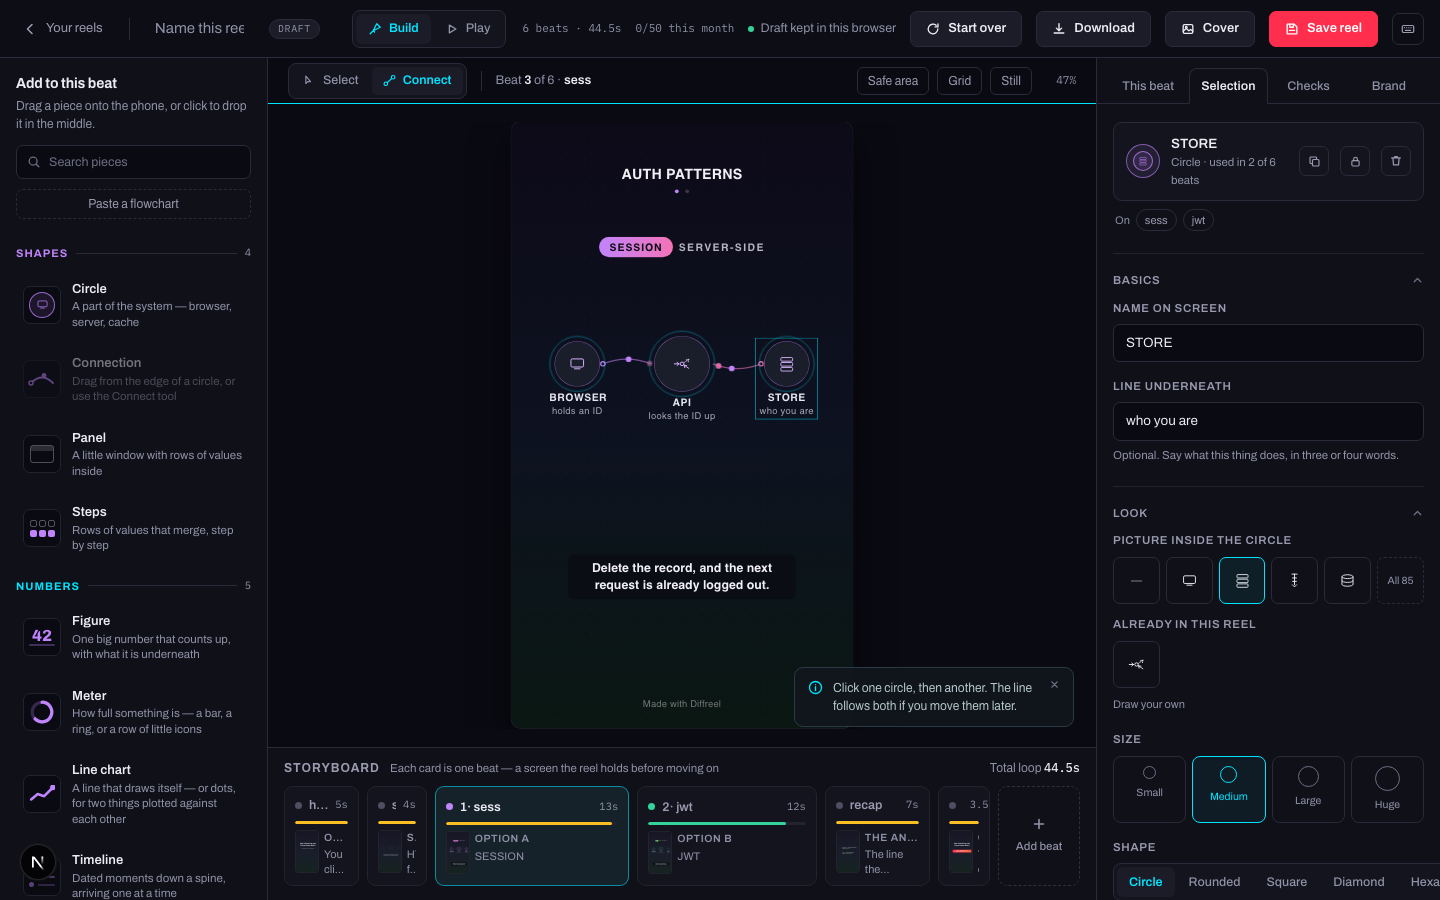This screenshot has width=1440, height=900.
Task: Switch shape to Rounded
Action: click(x=1214, y=882)
